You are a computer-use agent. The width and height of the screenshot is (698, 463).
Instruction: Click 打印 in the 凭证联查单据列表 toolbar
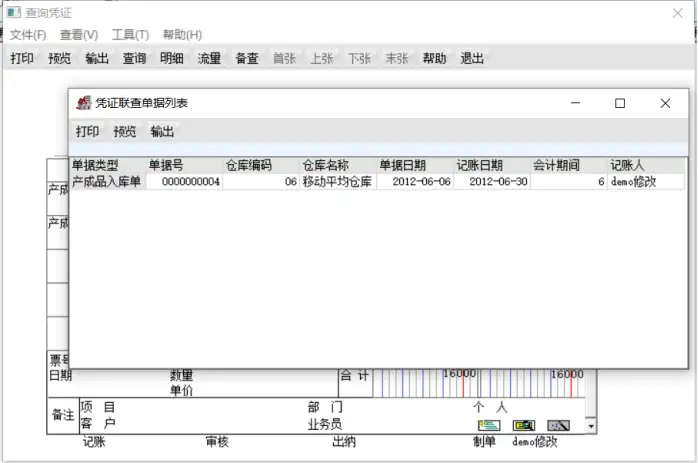pyautogui.click(x=87, y=131)
